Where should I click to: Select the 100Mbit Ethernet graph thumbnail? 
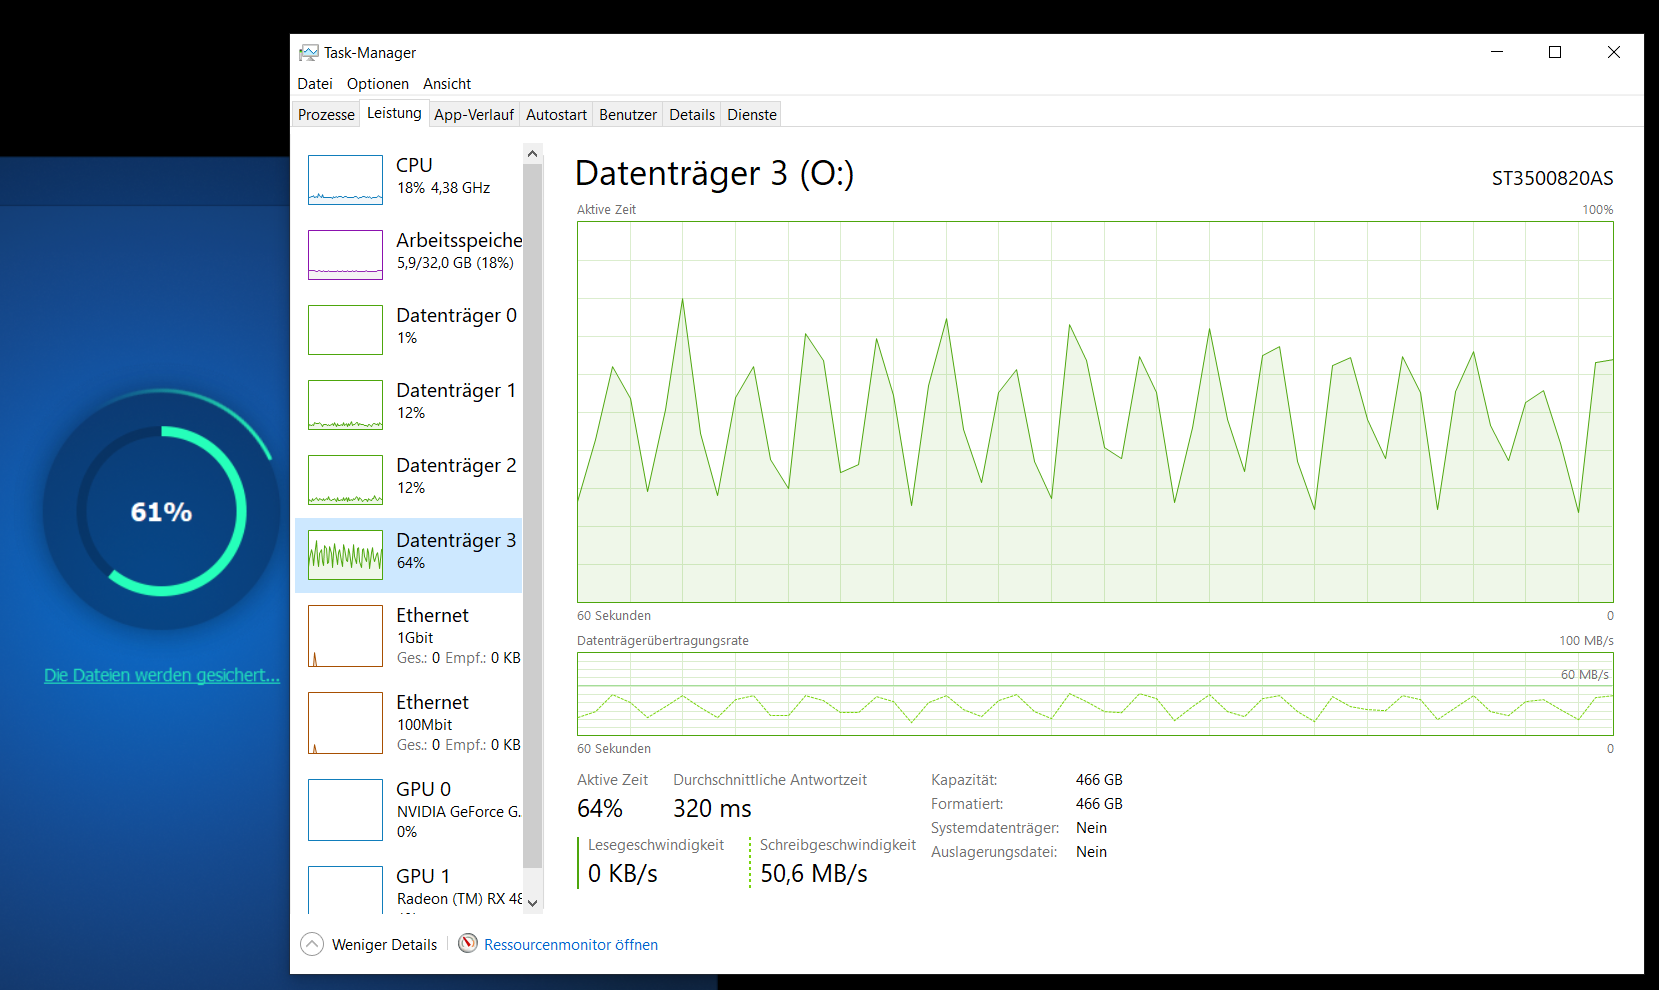345,723
